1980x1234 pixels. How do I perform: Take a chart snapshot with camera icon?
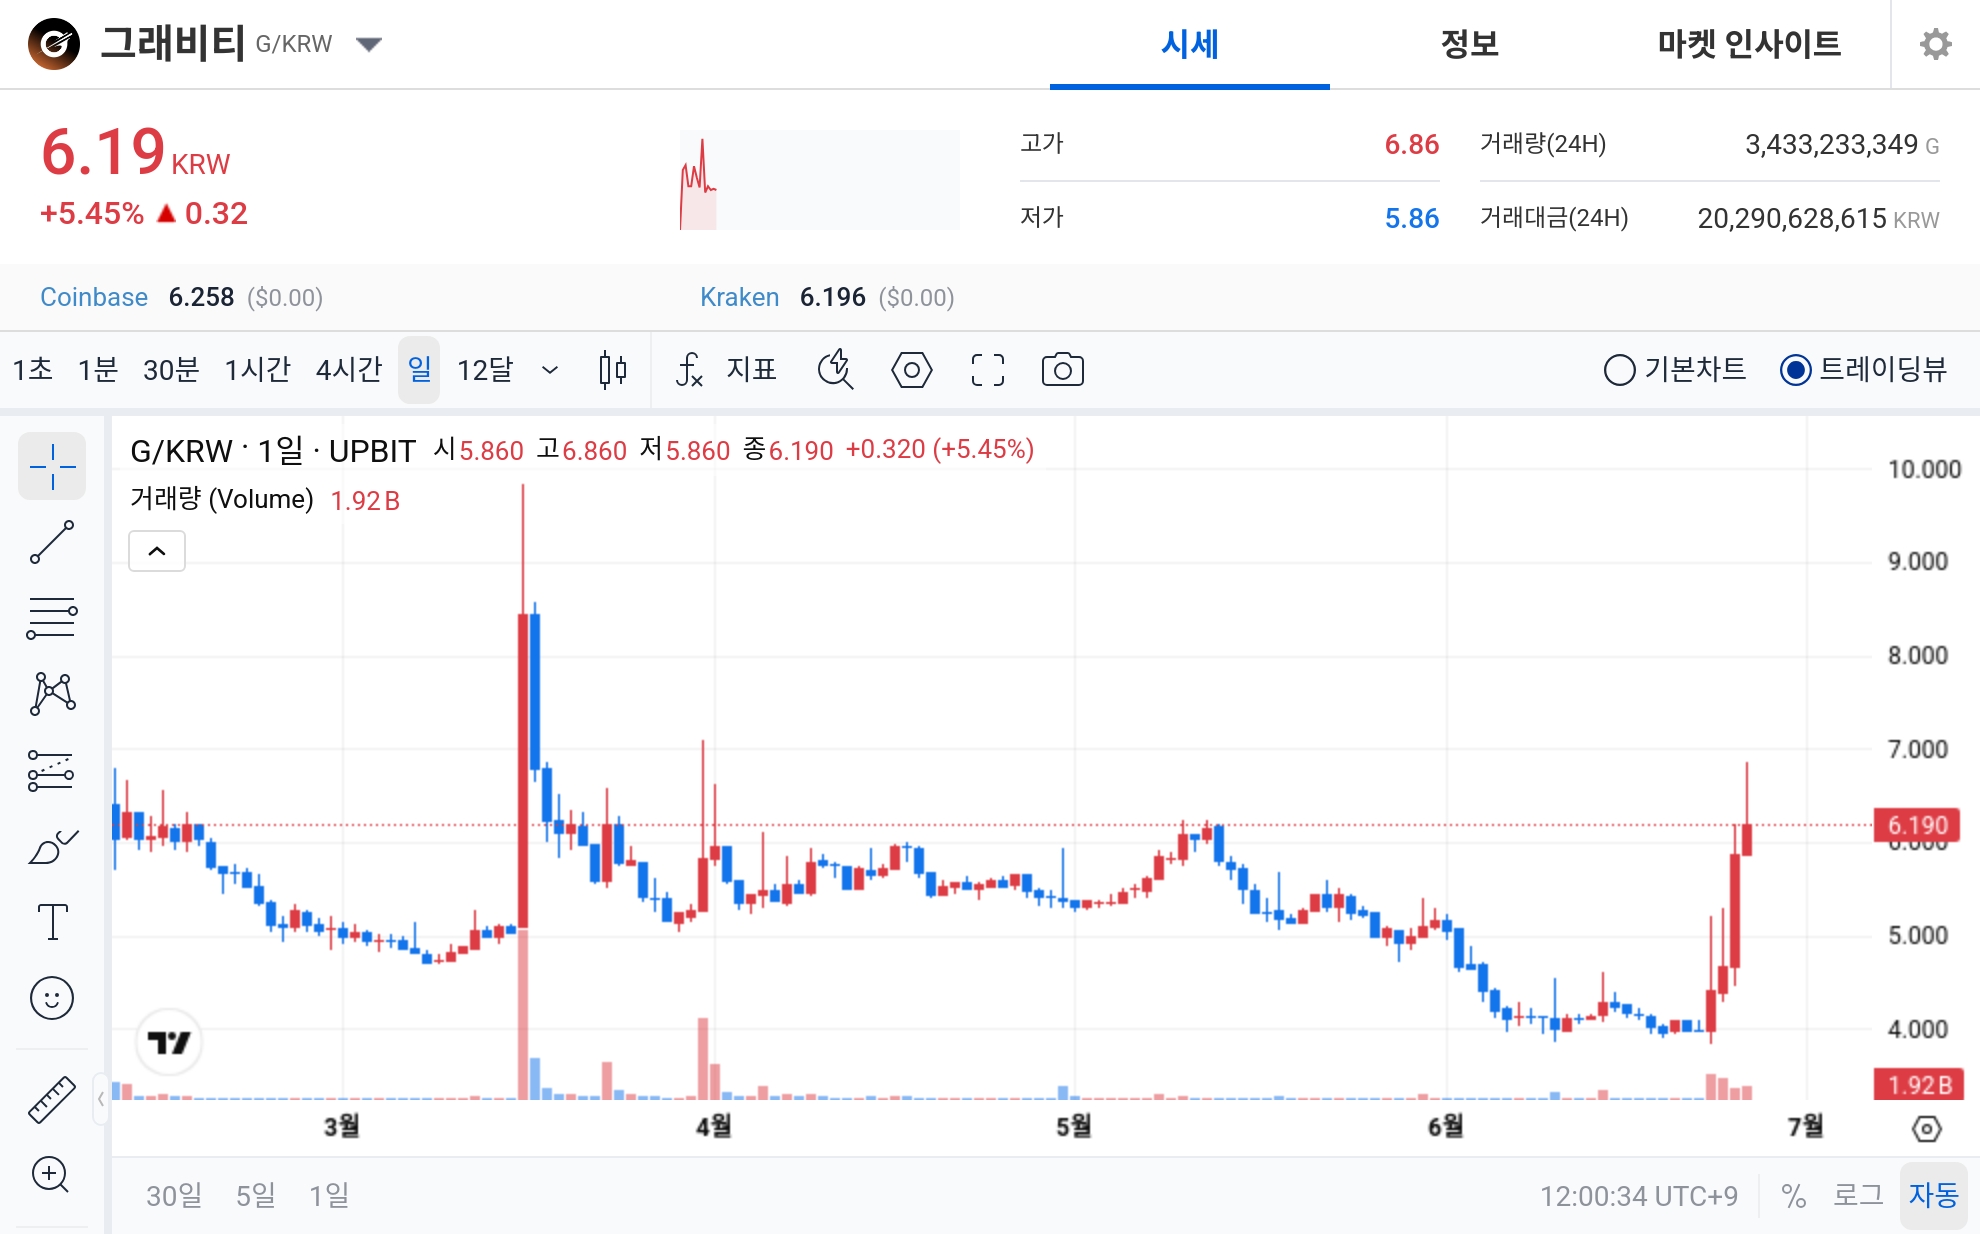[x=1062, y=370]
